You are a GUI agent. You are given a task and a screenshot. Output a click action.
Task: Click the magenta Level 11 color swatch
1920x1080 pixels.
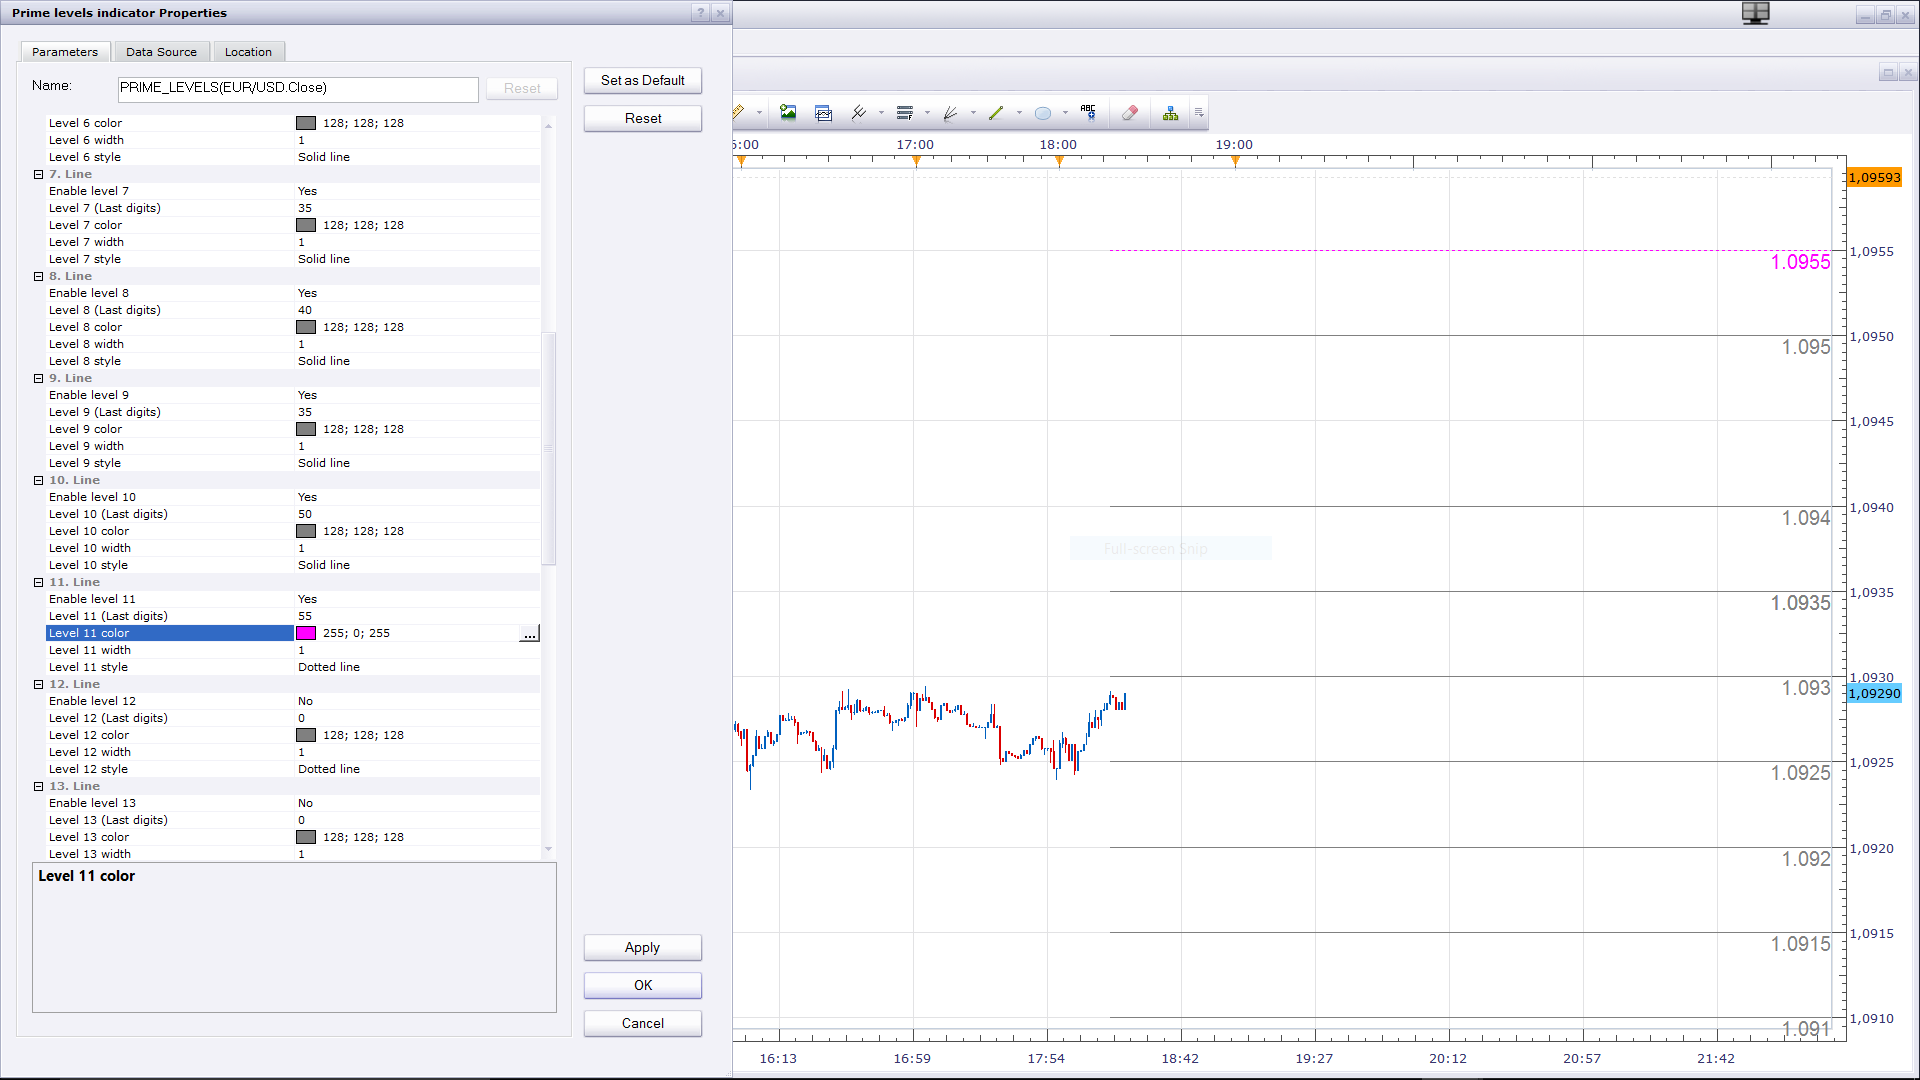point(306,633)
